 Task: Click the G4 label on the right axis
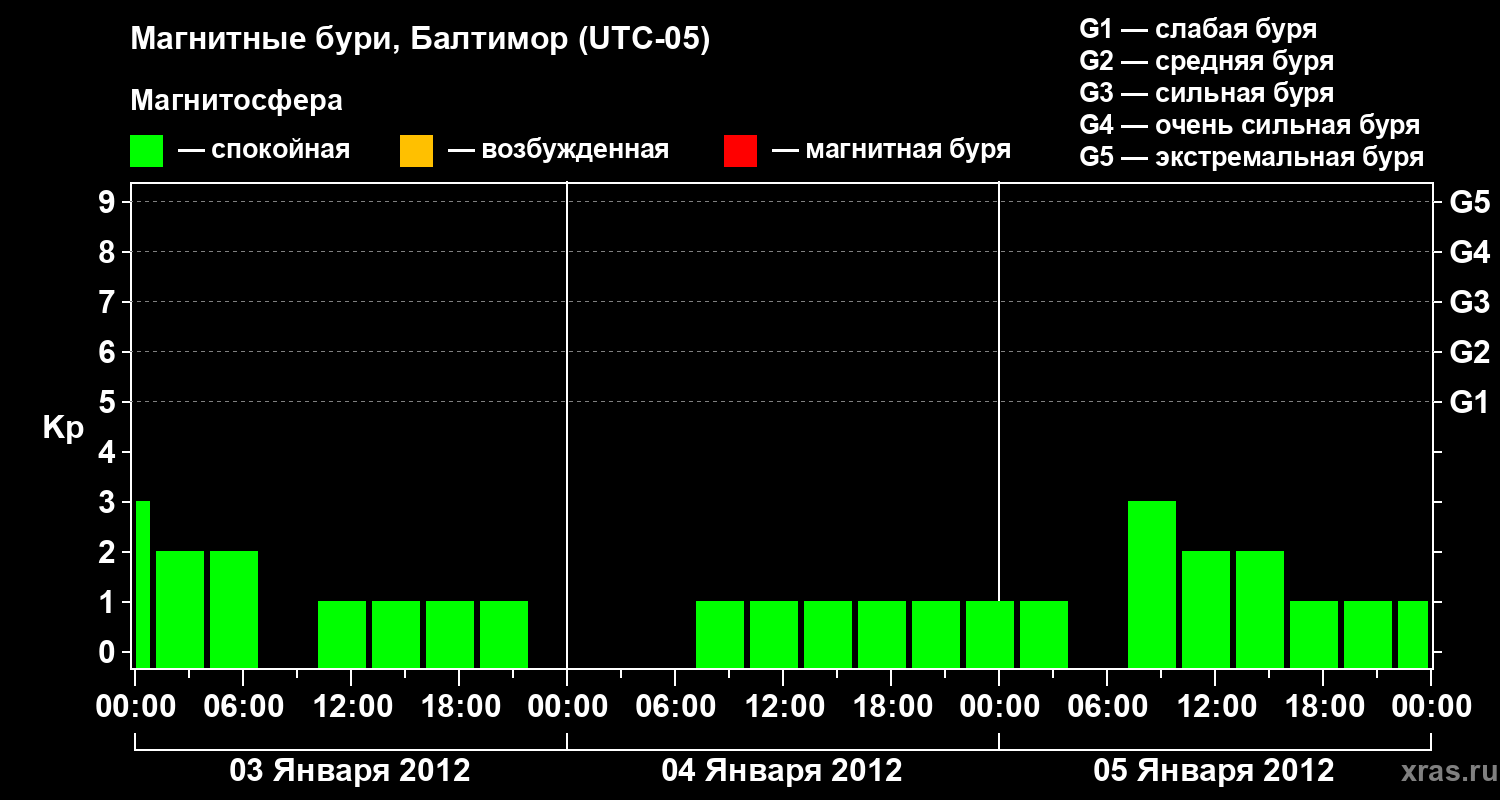[1470, 252]
